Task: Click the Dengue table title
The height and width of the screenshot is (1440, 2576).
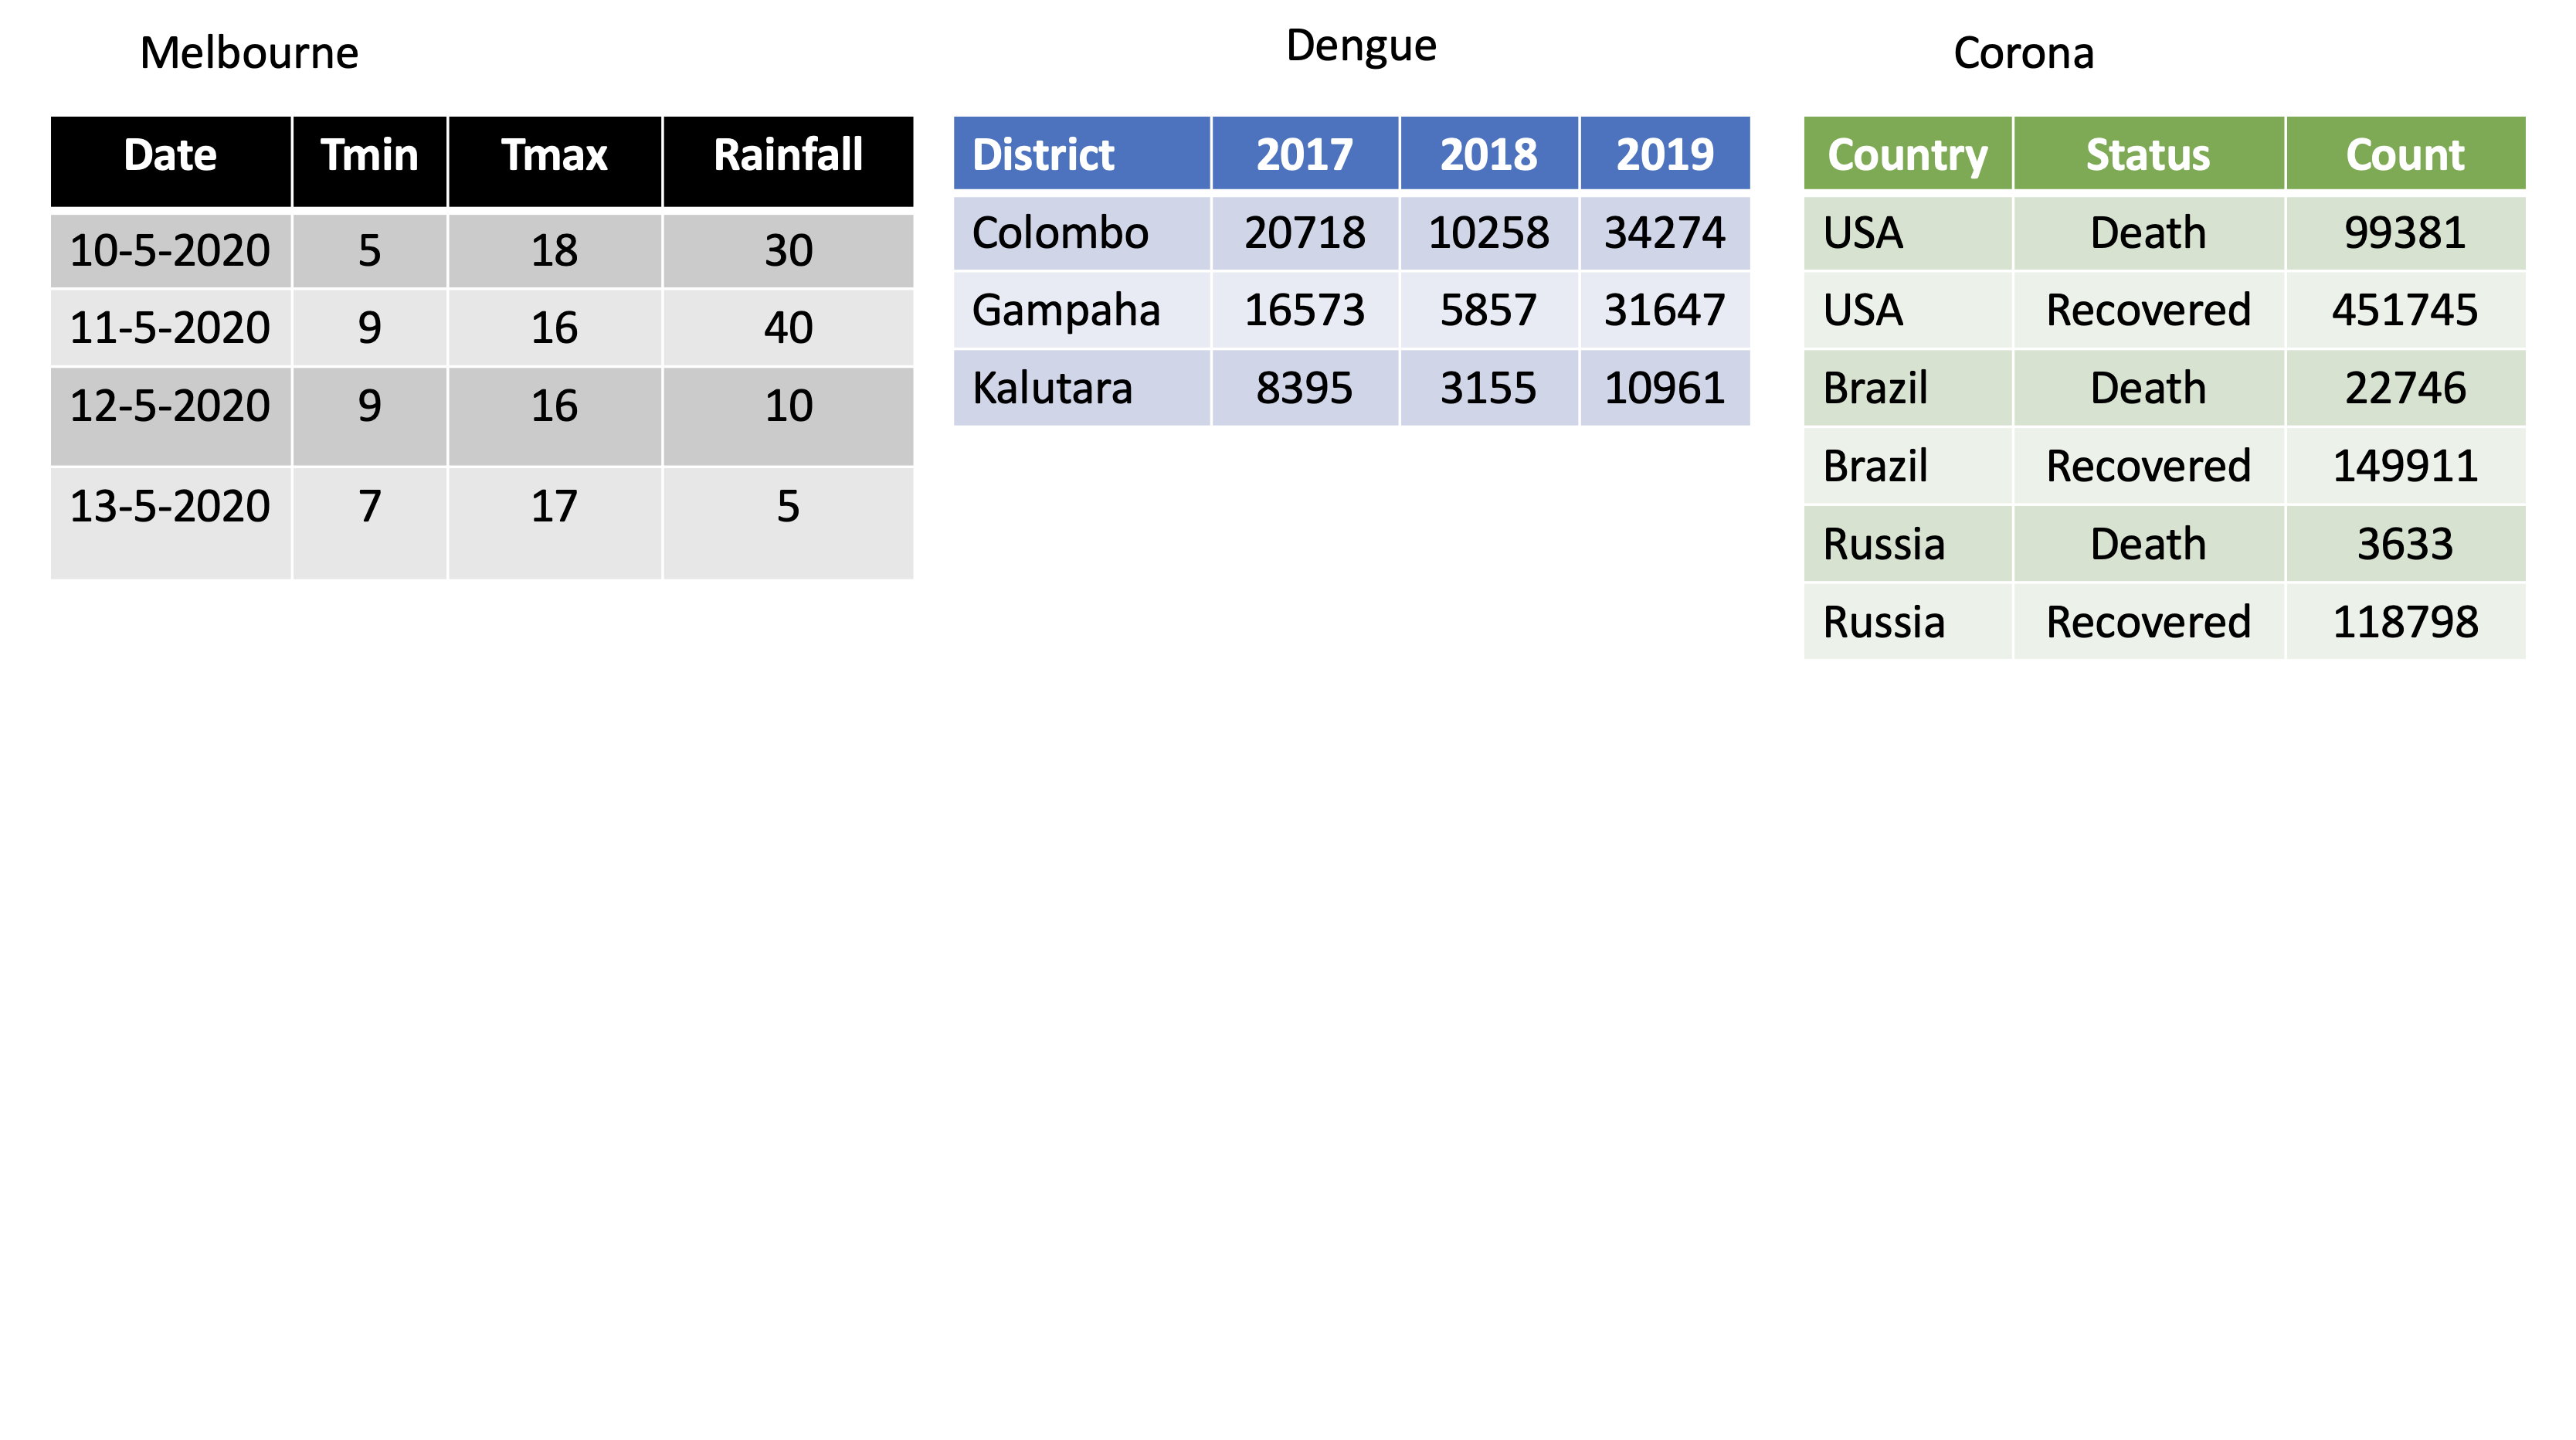Action: click(1361, 46)
